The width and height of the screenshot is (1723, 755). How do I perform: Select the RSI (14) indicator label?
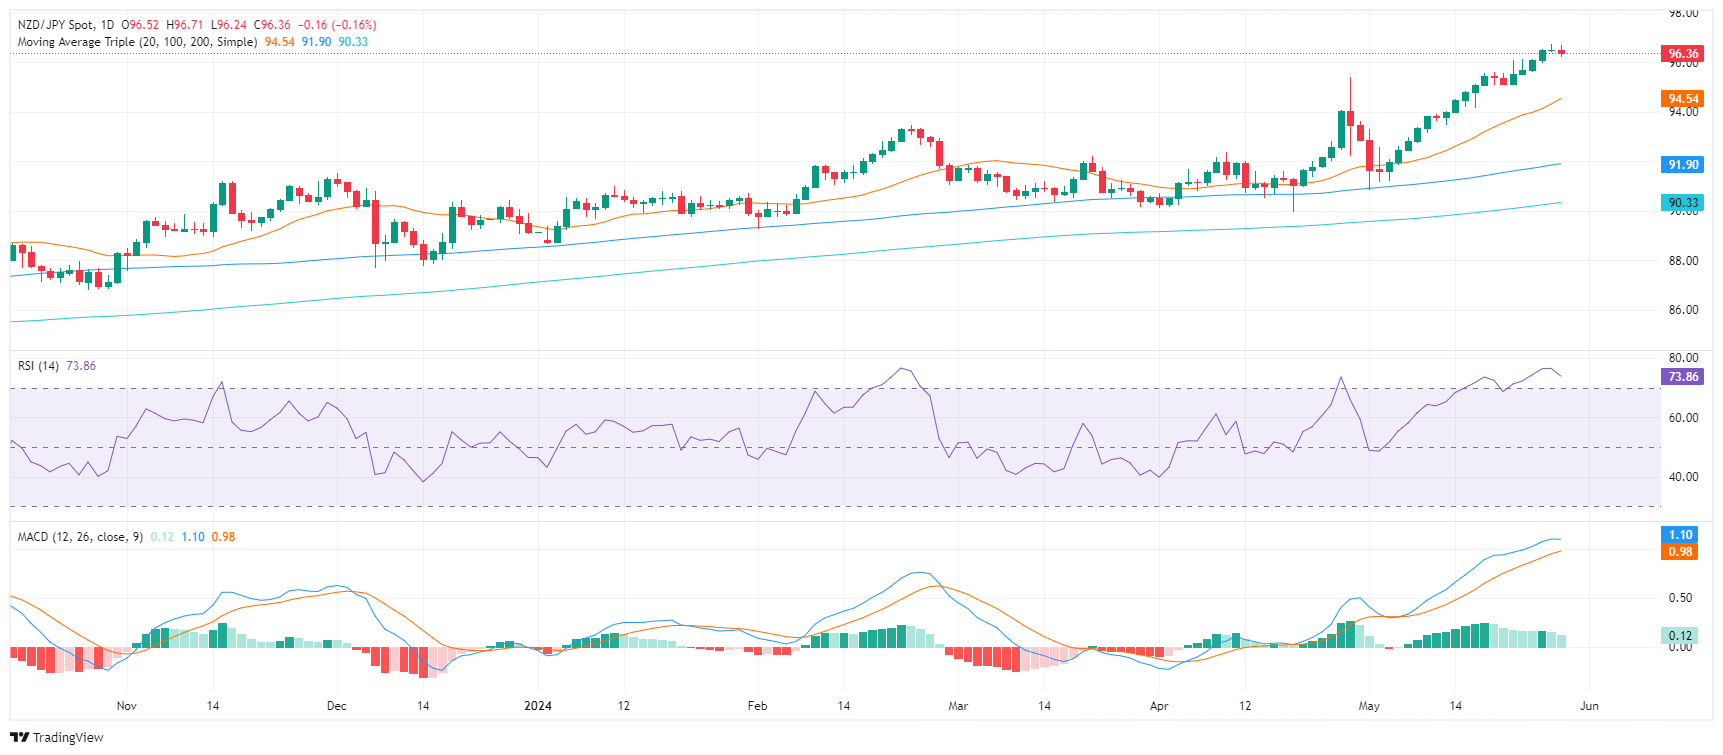point(38,366)
